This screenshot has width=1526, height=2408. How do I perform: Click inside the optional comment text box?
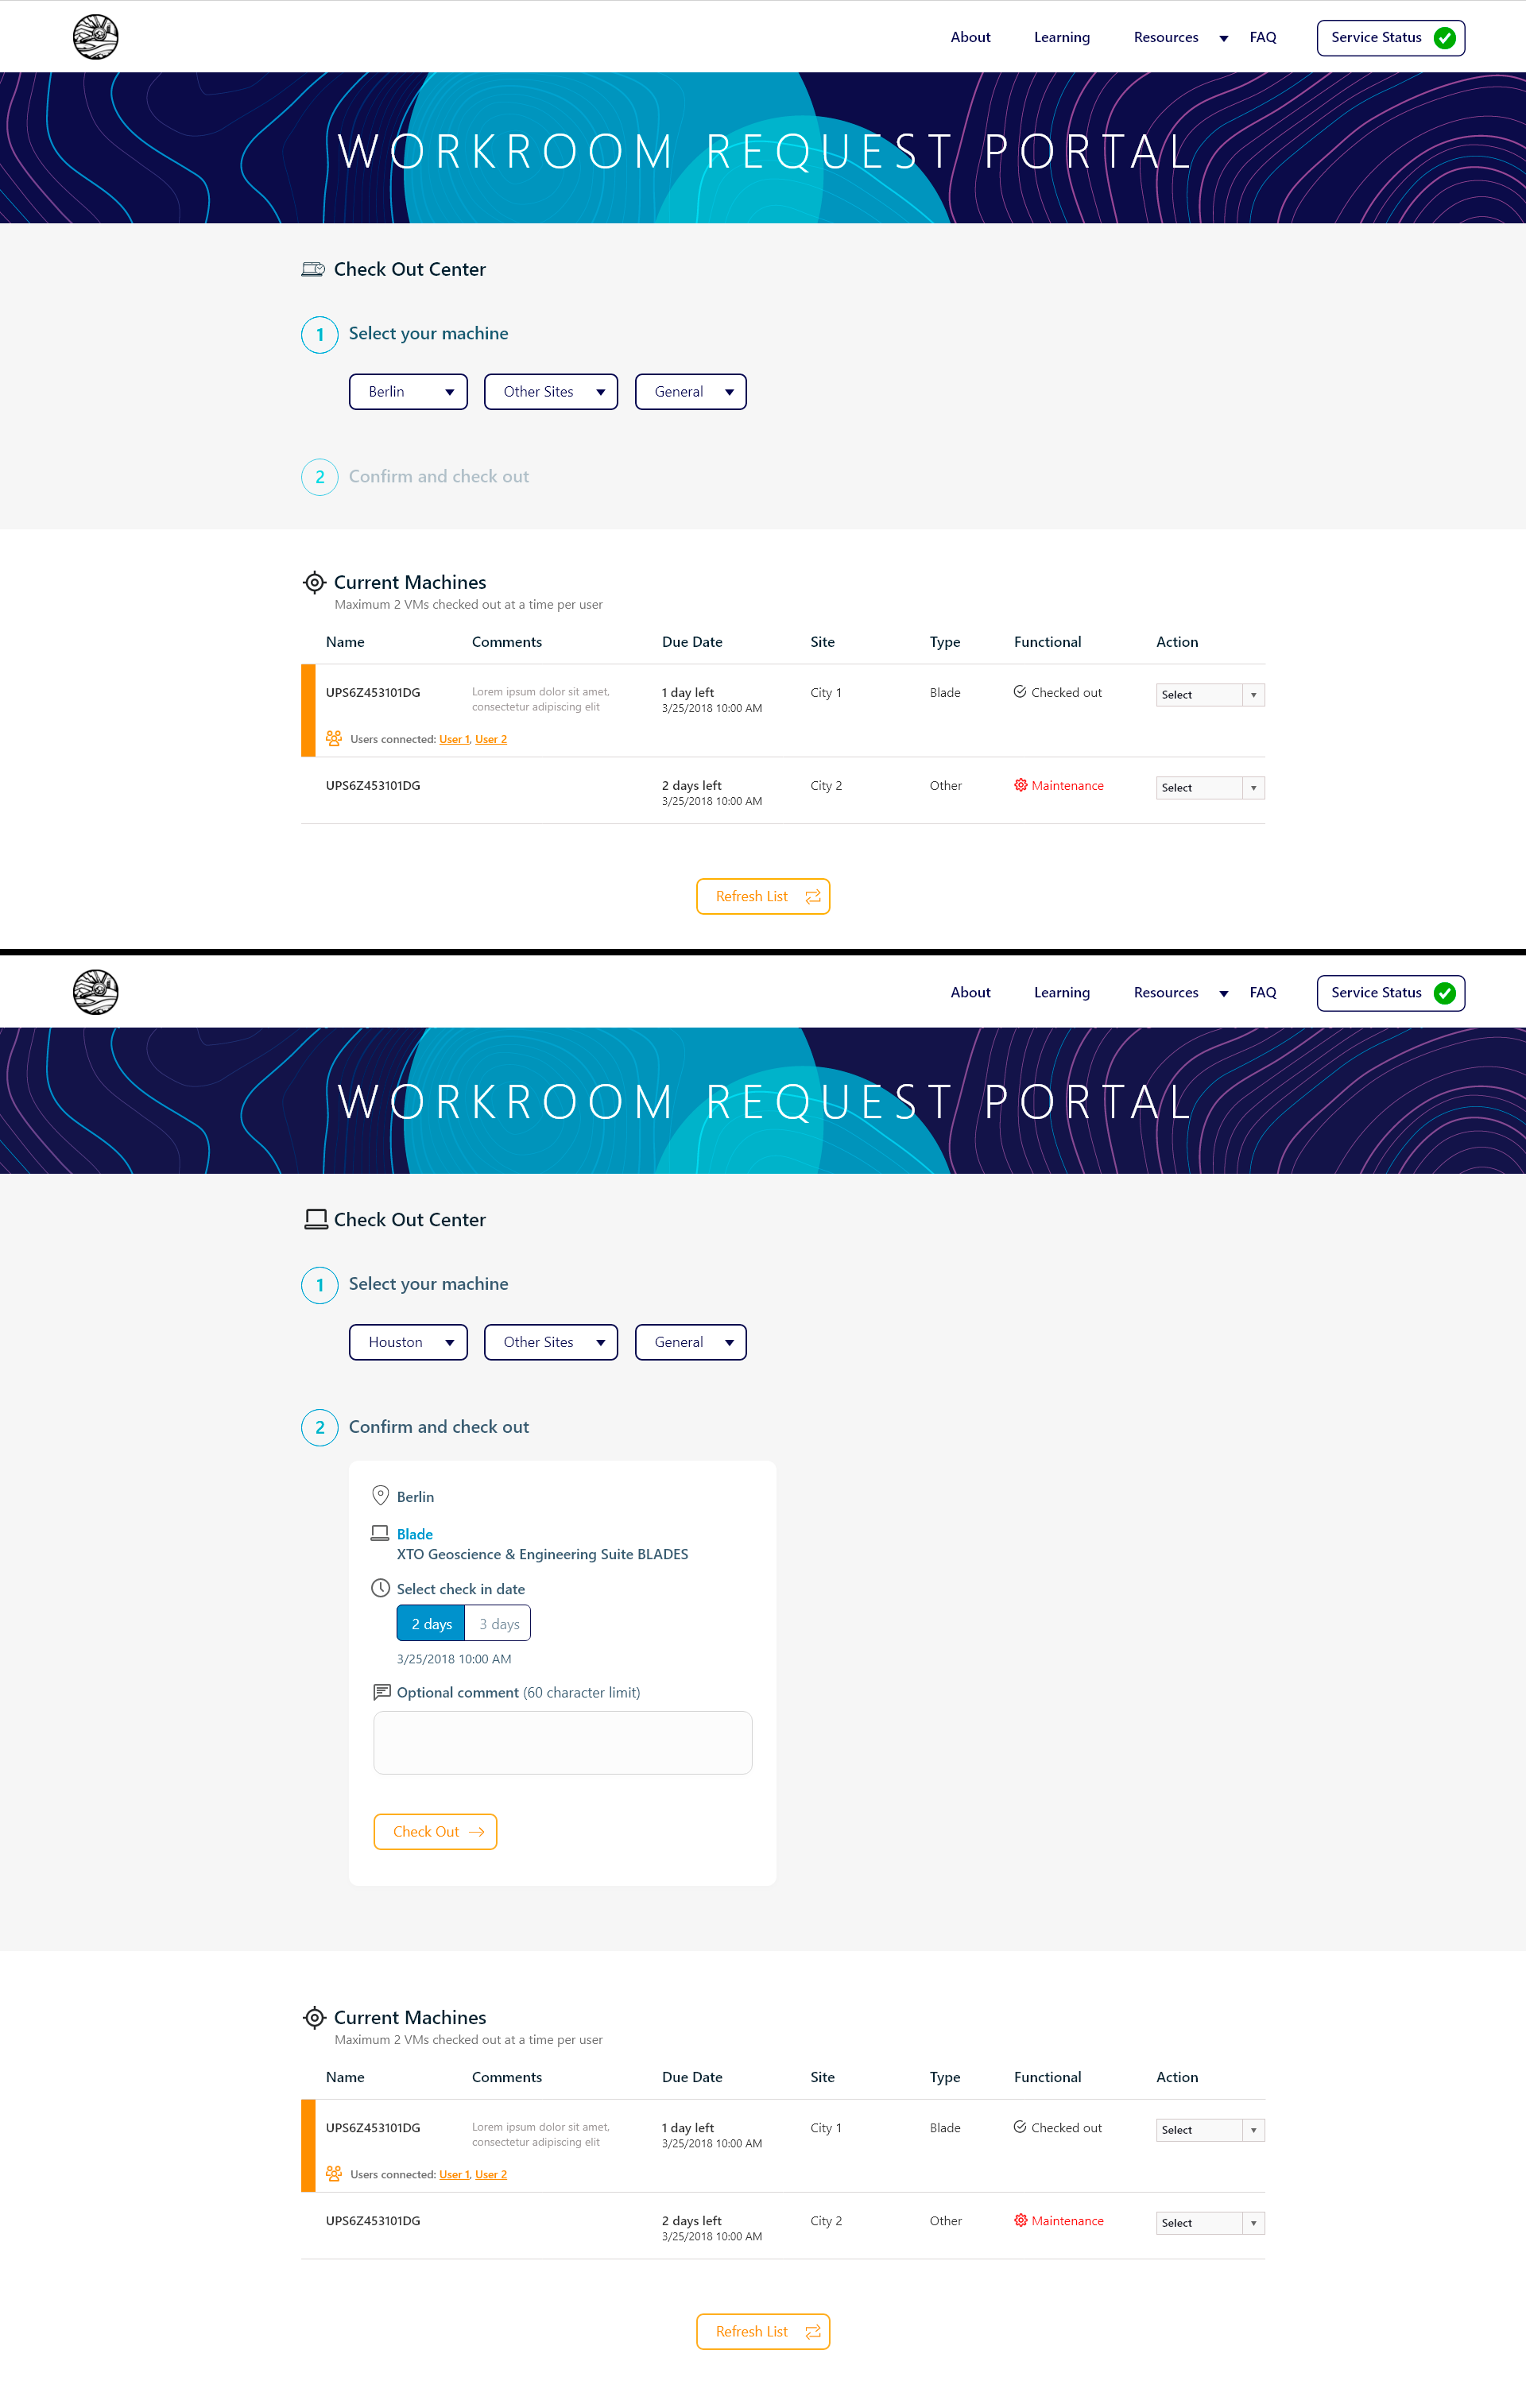click(x=562, y=1742)
